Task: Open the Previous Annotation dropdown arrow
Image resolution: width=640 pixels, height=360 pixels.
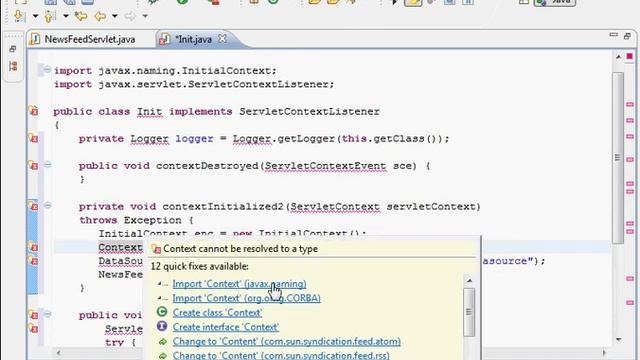Action: click(x=66, y=16)
